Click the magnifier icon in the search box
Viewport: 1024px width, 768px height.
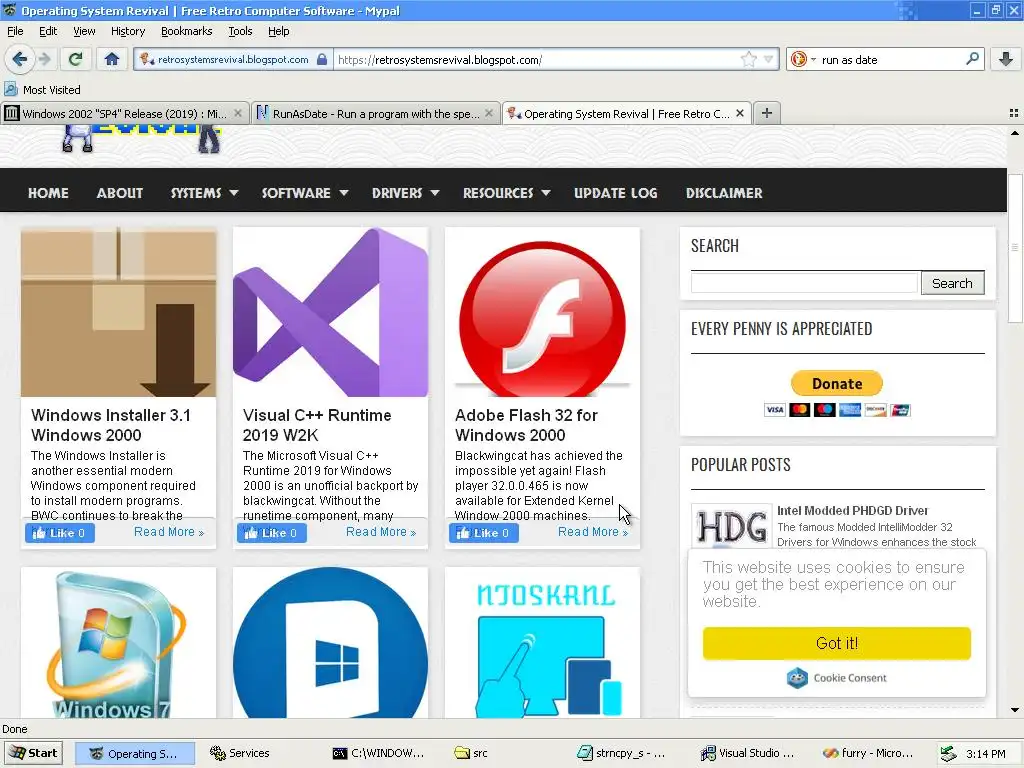click(972, 59)
